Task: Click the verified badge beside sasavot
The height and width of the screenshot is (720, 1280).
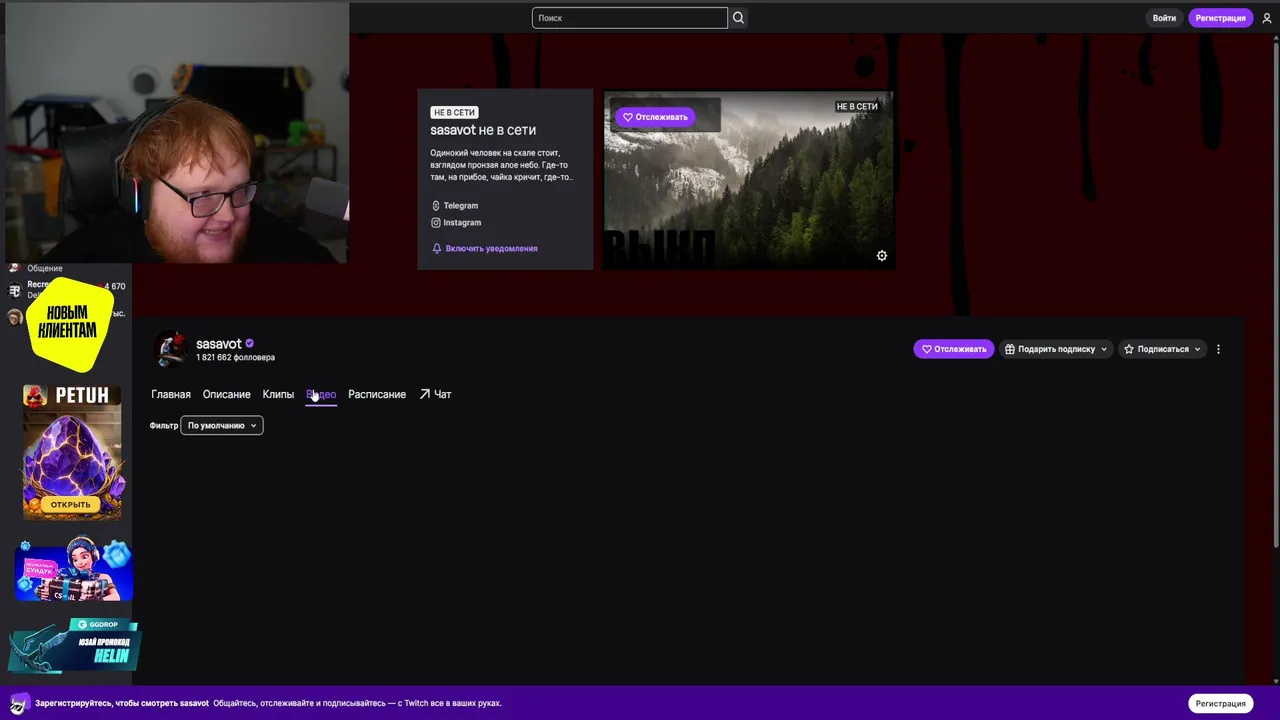Action: [249, 344]
